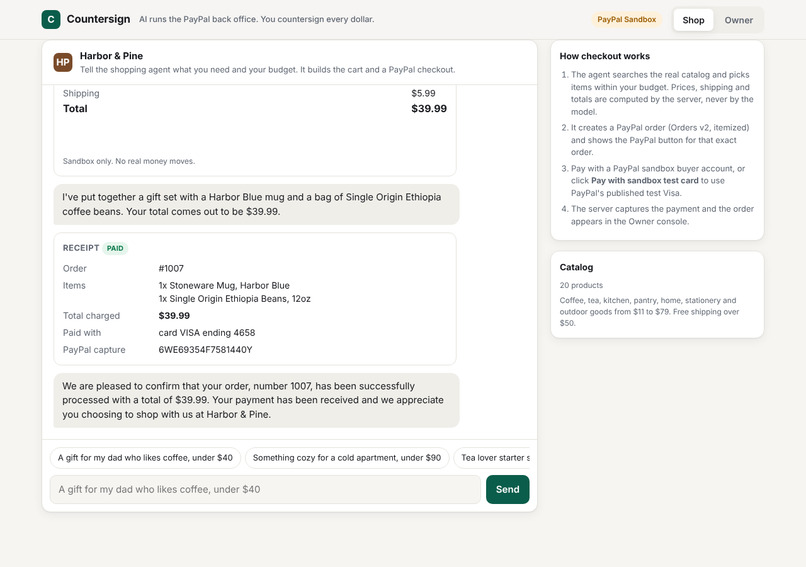806x567 pixels.
Task: Click 'Sandbox only. No real money moves.' note
Action: click(x=129, y=161)
